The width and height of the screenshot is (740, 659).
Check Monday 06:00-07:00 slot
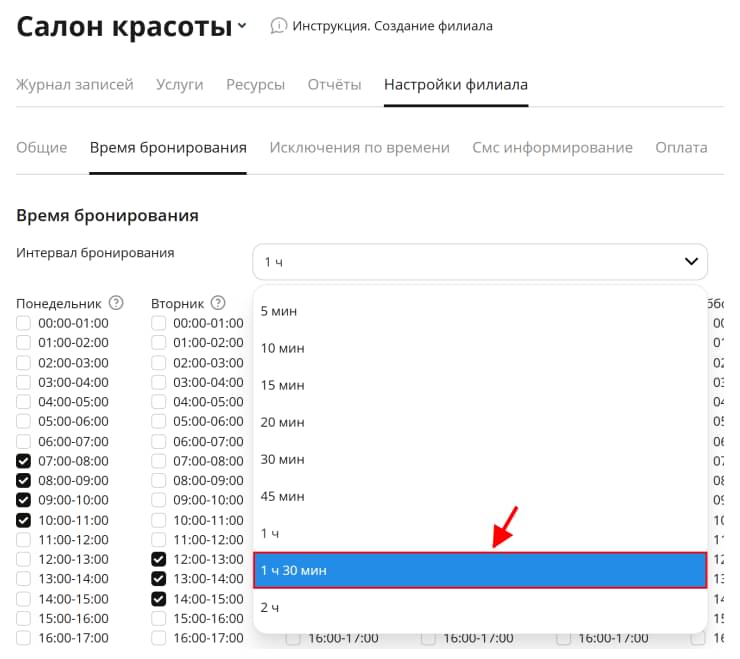click(x=23, y=441)
